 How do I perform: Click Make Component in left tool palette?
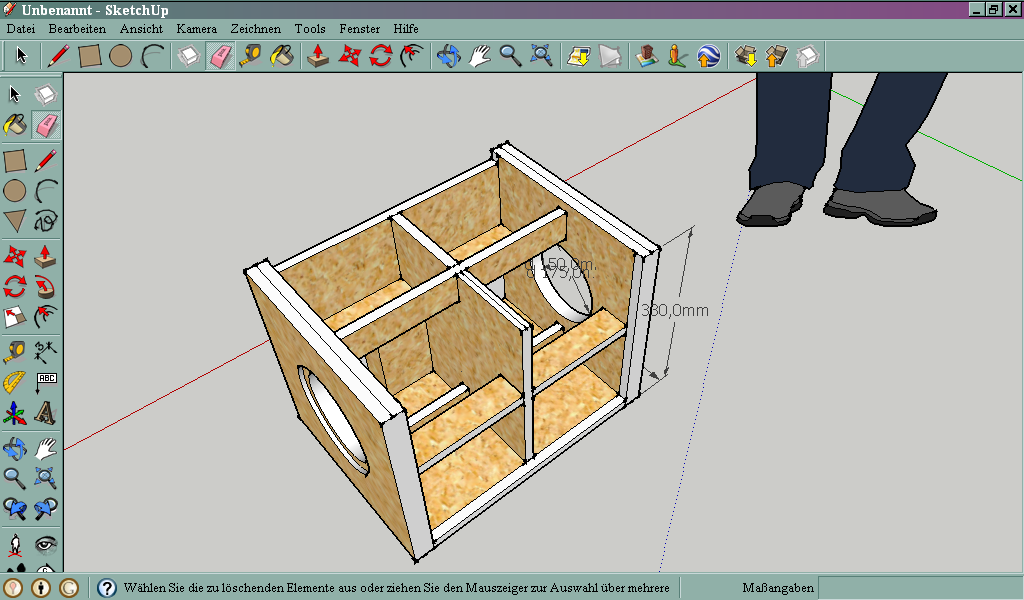(46, 95)
